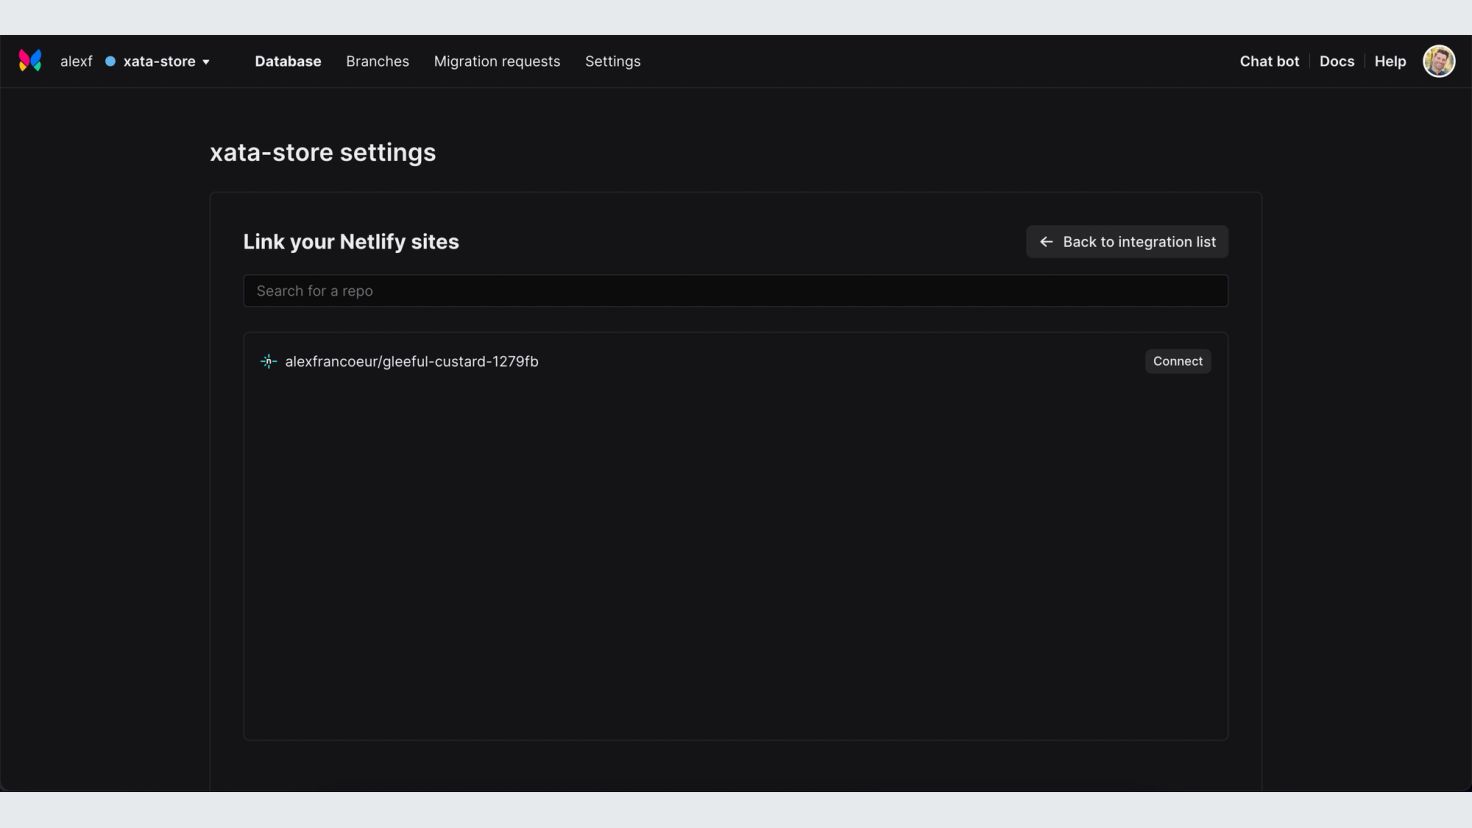Open the alexf workspace
This screenshot has height=828, width=1472.
point(76,61)
